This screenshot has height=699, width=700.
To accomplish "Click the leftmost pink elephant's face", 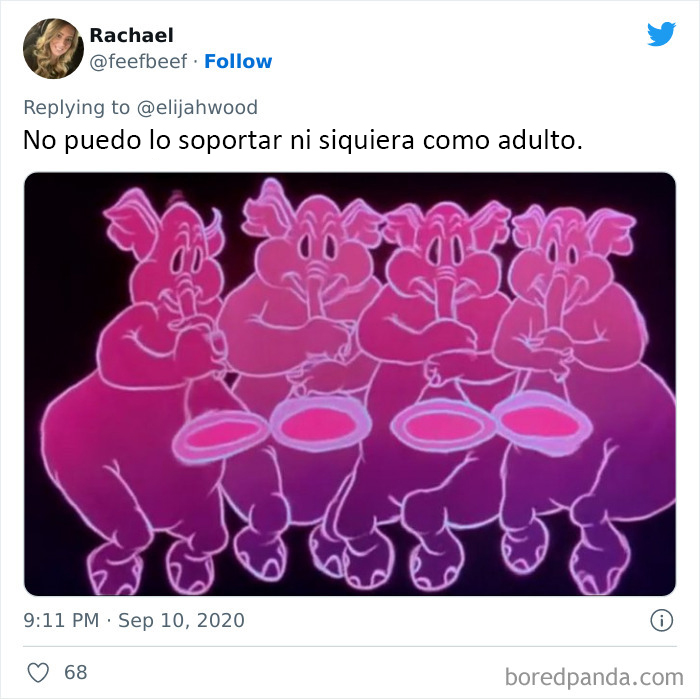I will [x=183, y=261].
